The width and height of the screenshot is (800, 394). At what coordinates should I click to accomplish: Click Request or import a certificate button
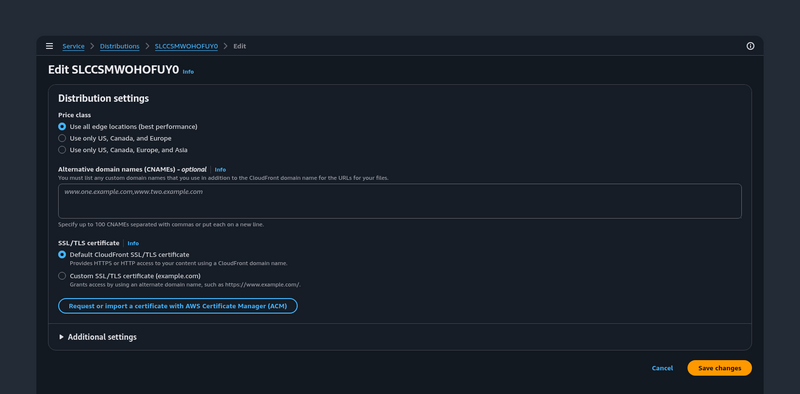(178, 306)
